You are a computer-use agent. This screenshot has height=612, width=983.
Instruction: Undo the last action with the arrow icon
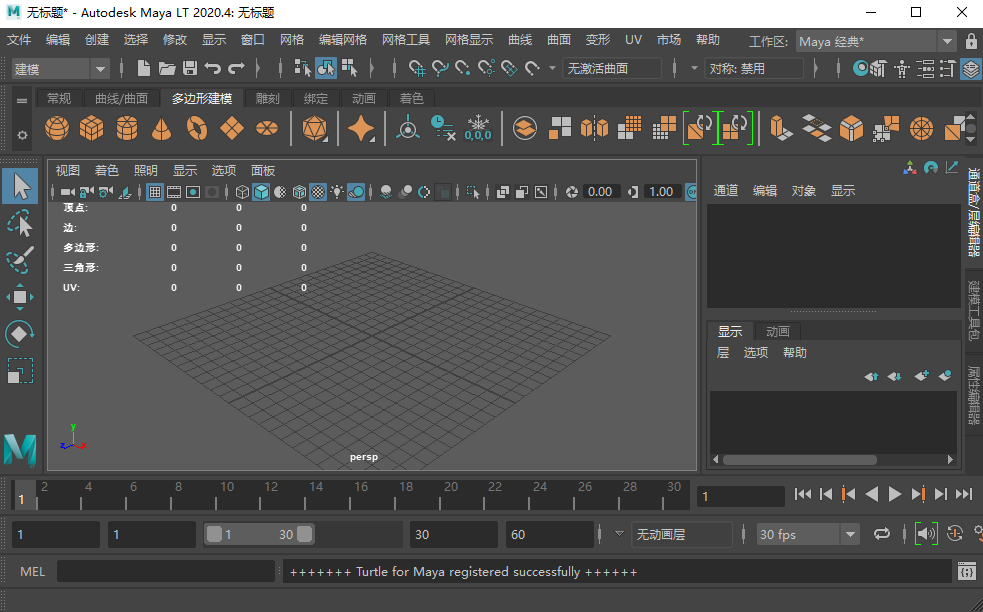213,68
